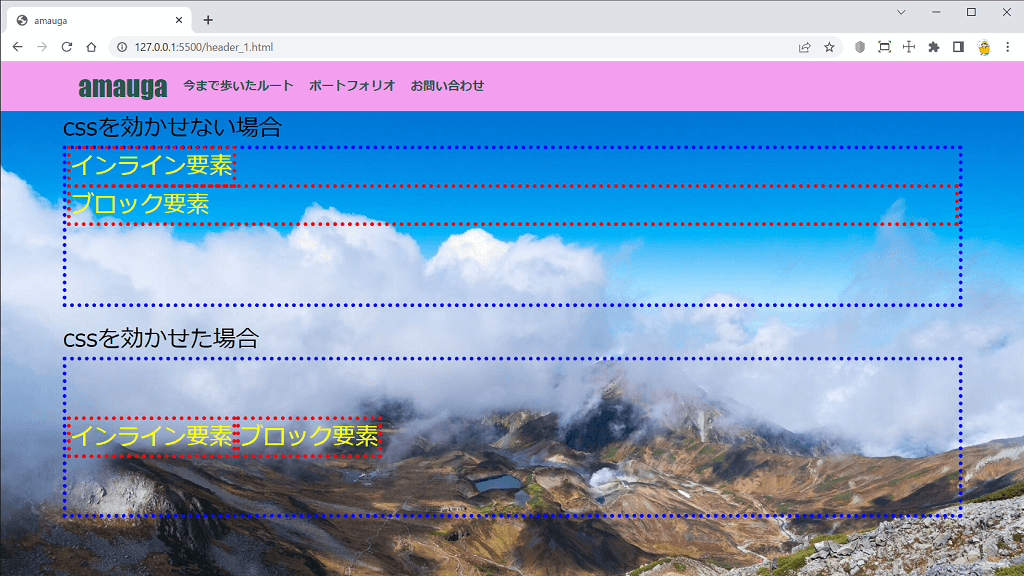Viewport: 1024px width, 576px height.
Task: Open a new browser tab
Action: (x=208, y=20)
